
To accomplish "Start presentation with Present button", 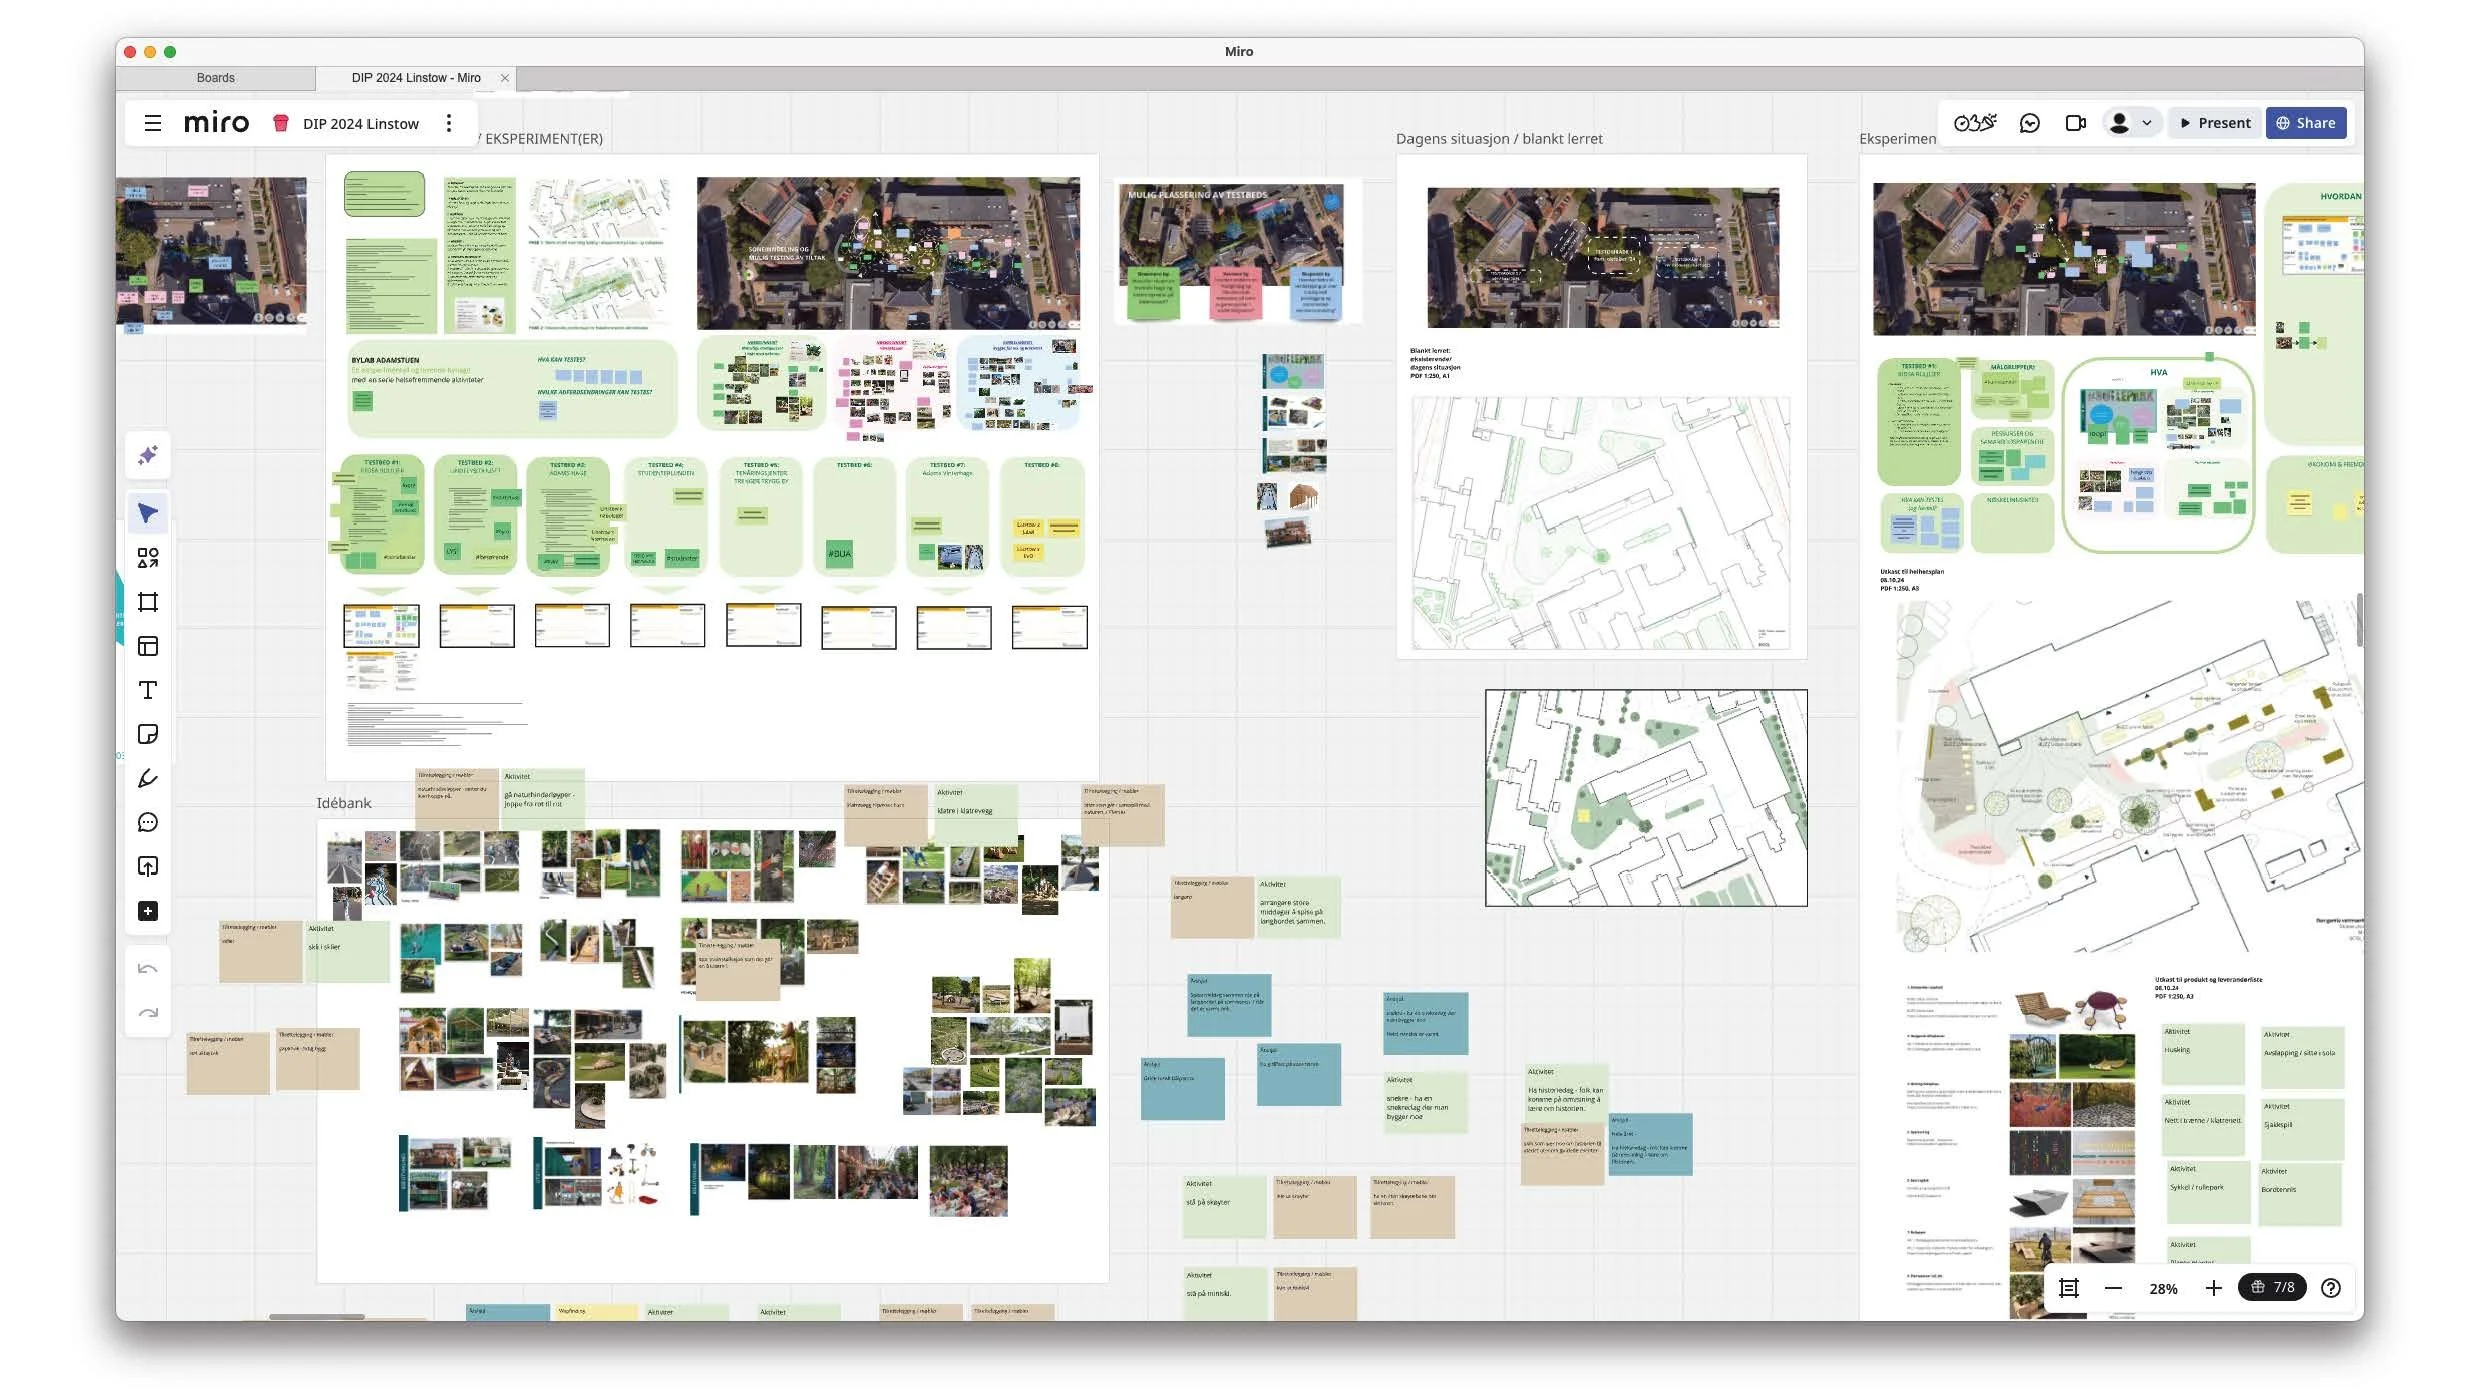I will pyautogui.click(x=2215, y=123).
